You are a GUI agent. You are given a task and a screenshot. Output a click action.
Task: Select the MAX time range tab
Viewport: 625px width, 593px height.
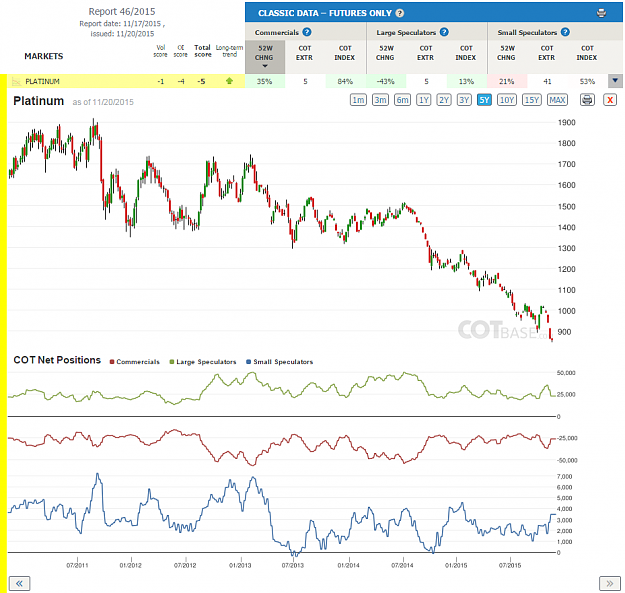pos(557,100)
